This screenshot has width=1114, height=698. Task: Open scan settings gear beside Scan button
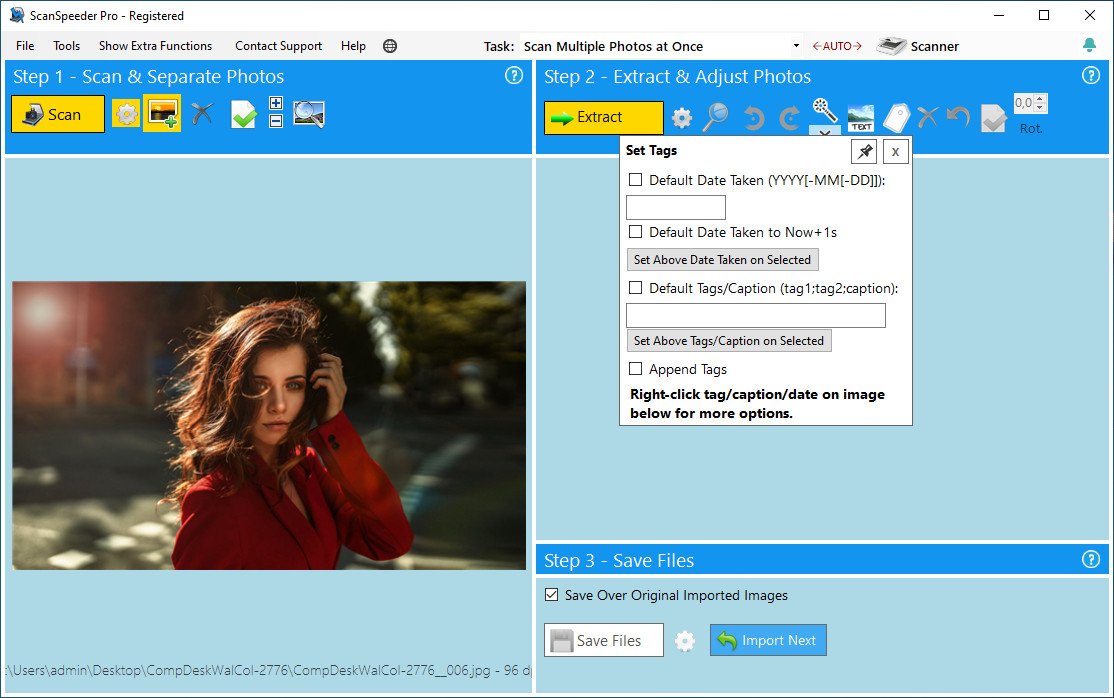tap(126, 114)
